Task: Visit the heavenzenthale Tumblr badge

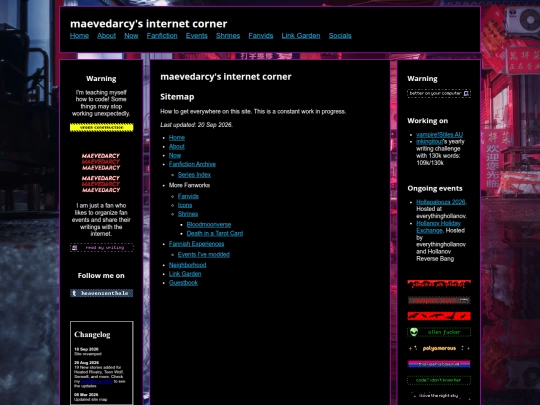Action: (x=101, y=293)
